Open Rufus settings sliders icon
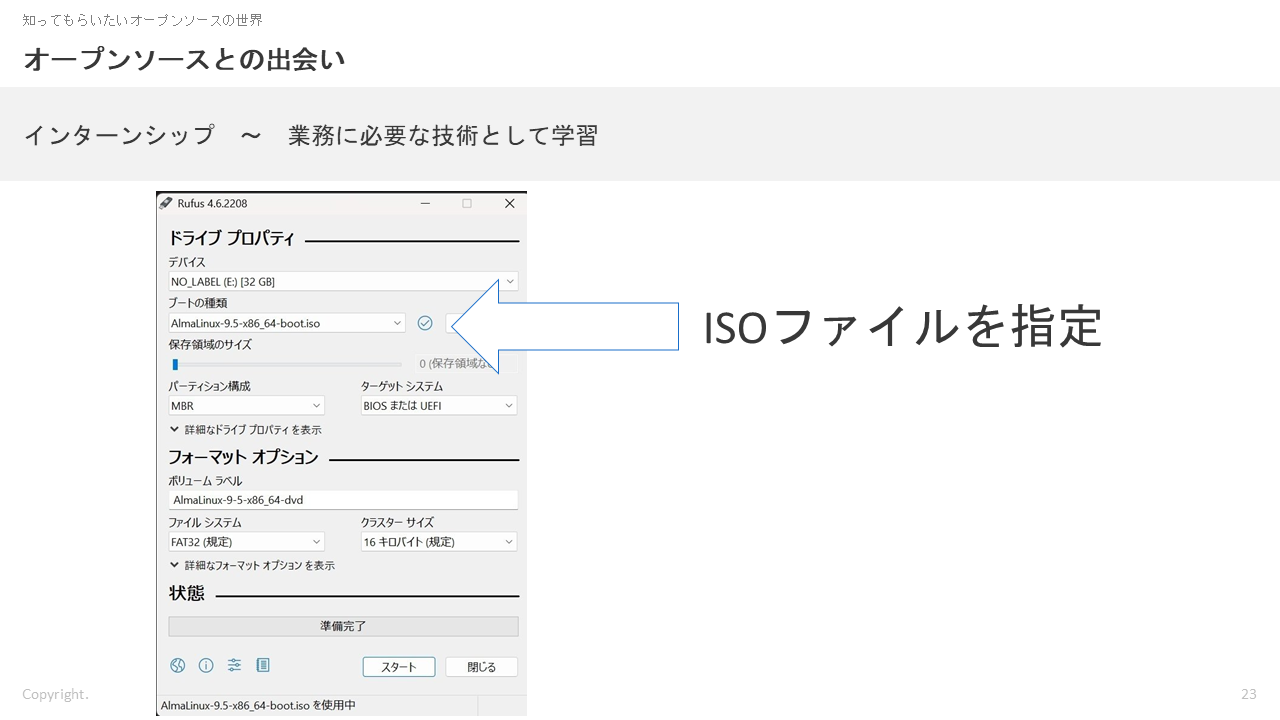Image resolution: width=1280 pixels, height=720 pixels. 234,666
